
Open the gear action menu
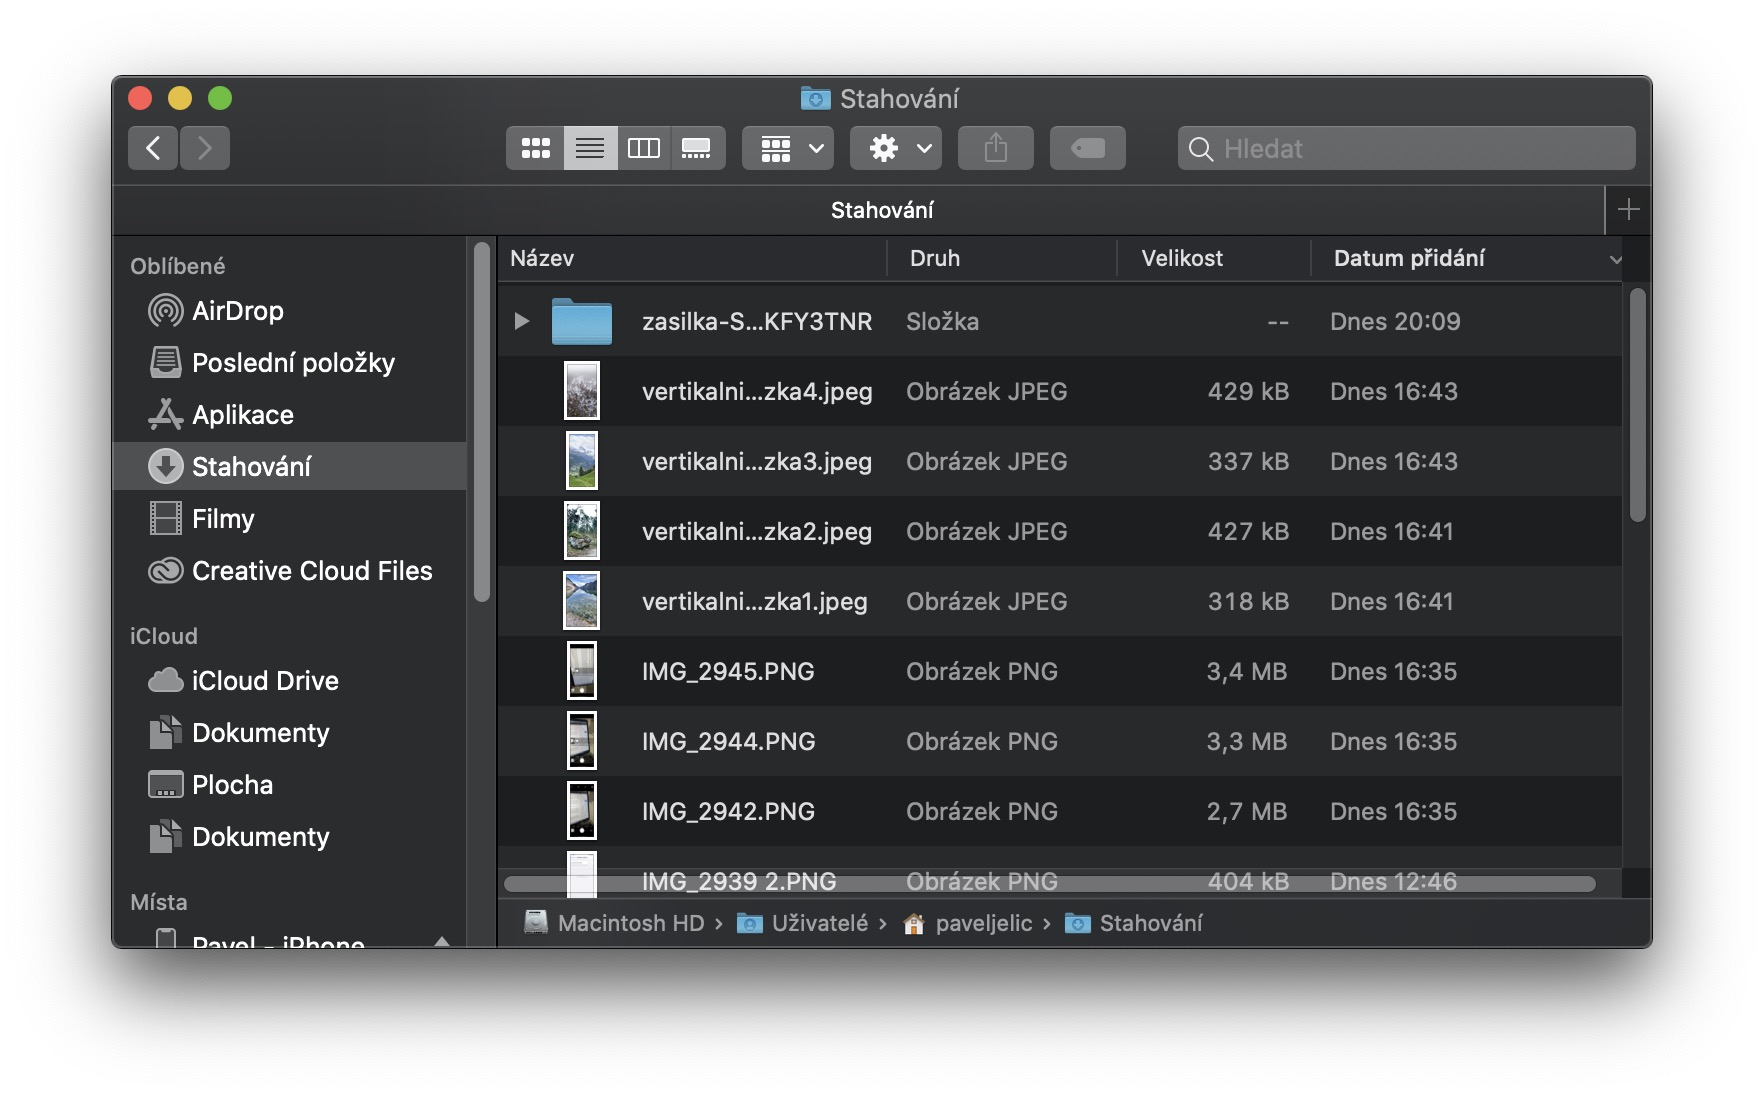point(896,149)
